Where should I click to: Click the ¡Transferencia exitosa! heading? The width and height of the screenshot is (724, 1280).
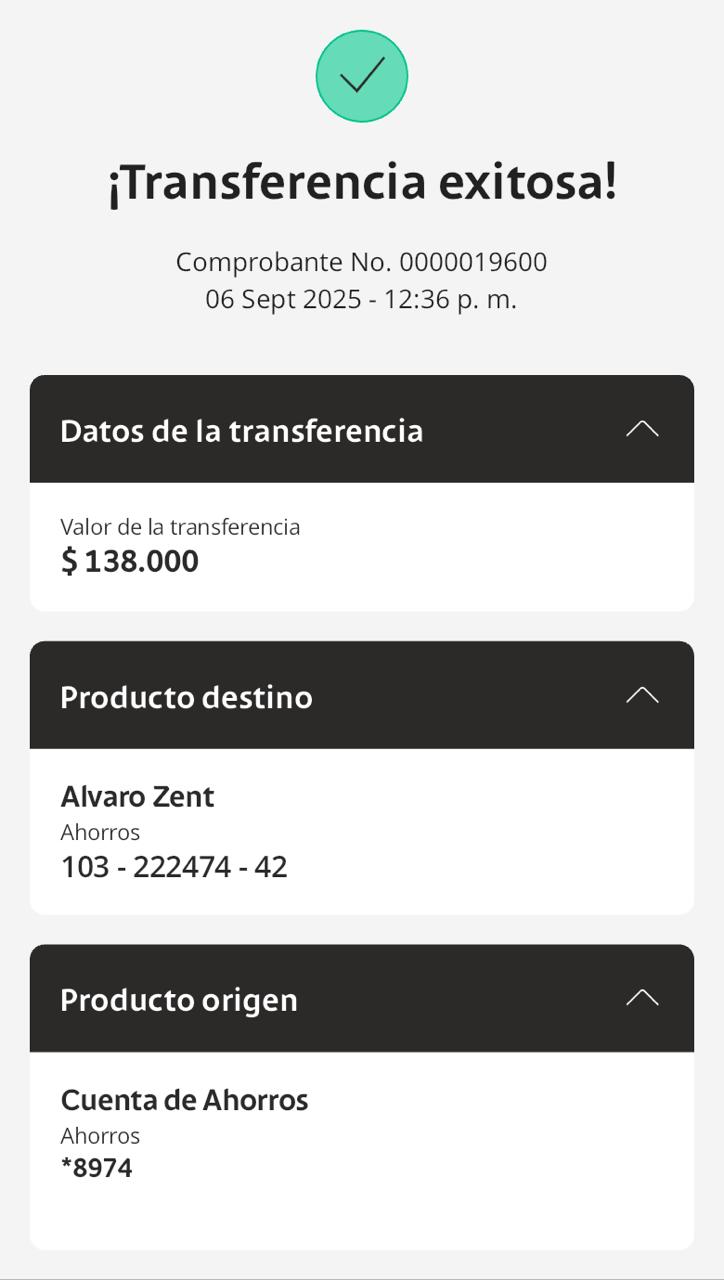[x=362, y=183]
